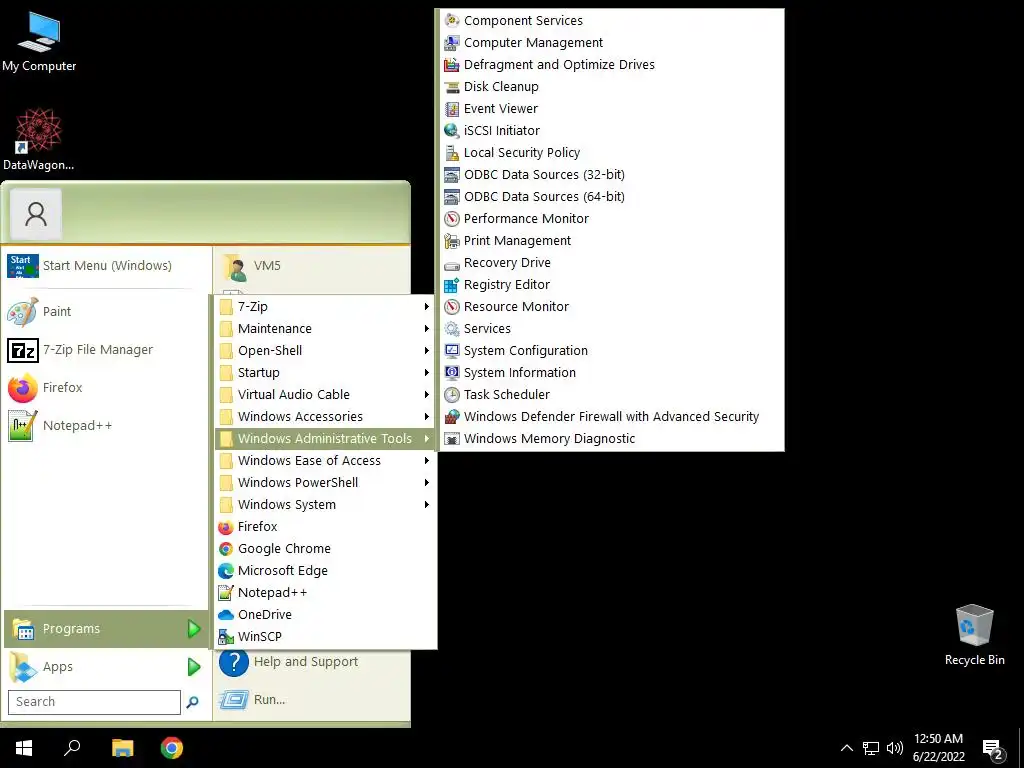This screenshot has width=1024, height=768.
Task: Open taskbar search
Action: point(72,748)
